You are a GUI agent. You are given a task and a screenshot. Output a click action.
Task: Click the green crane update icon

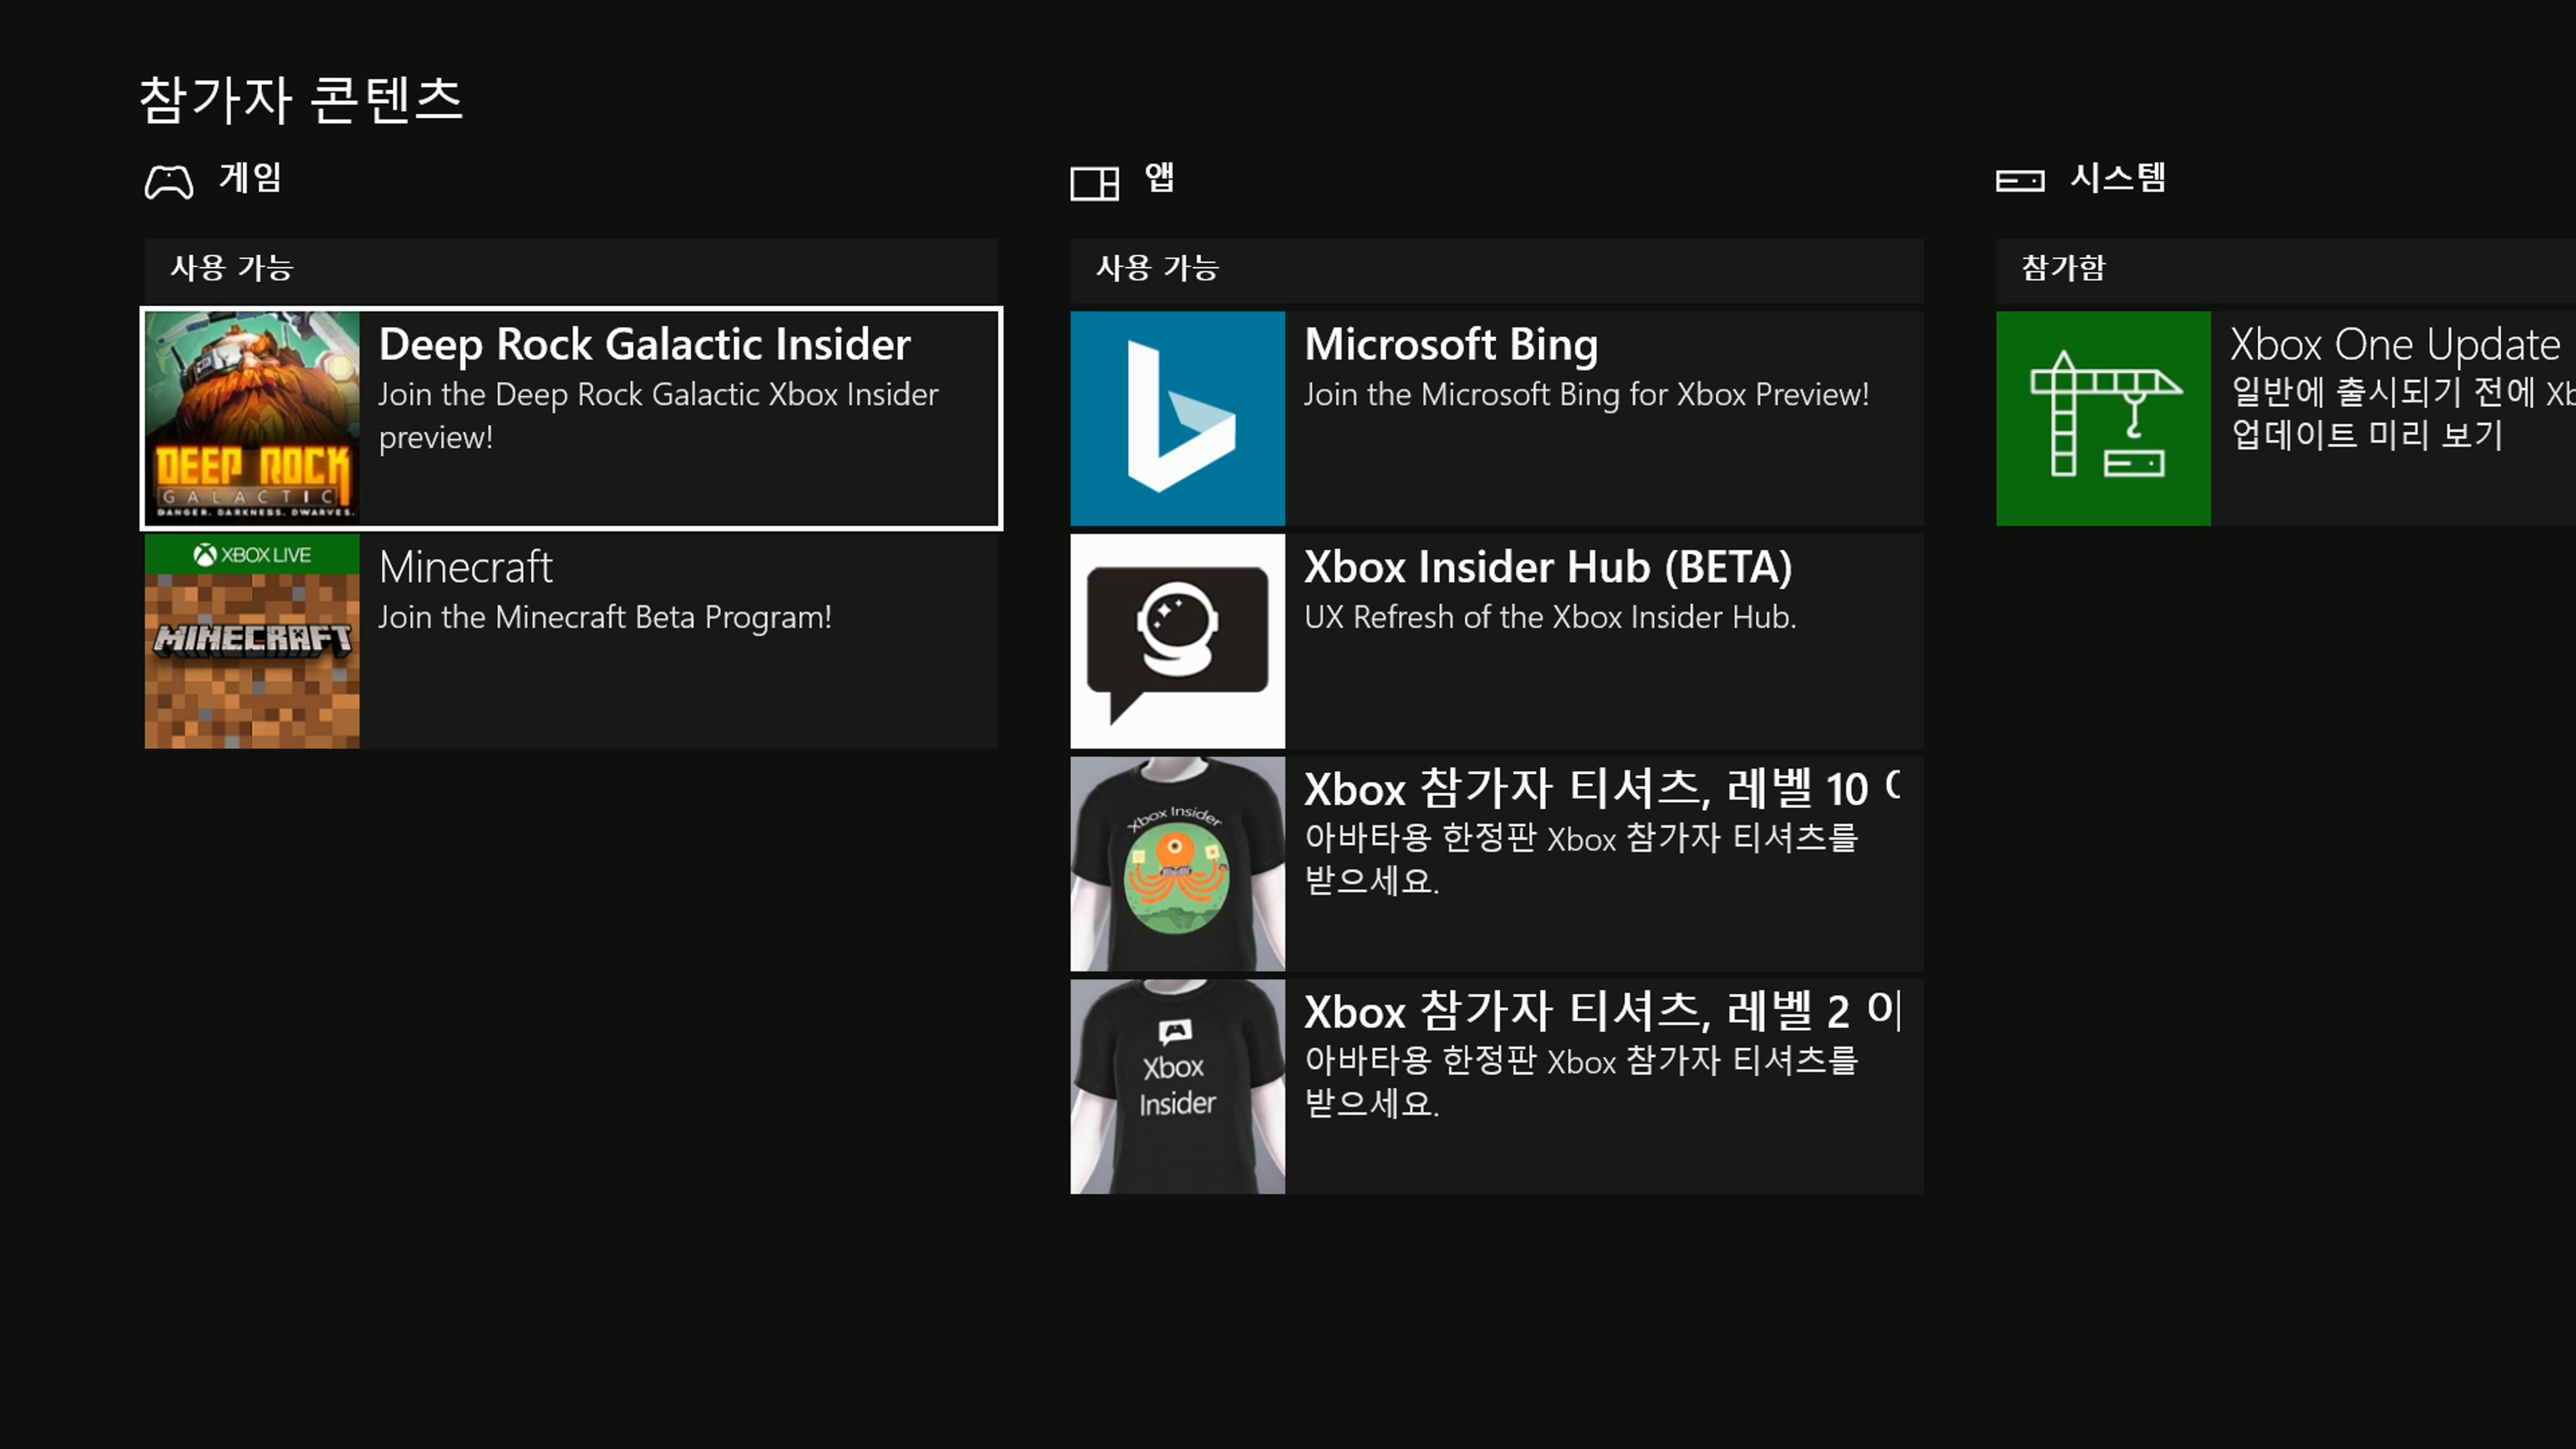pyautogui.click(x=2104, y=418)
